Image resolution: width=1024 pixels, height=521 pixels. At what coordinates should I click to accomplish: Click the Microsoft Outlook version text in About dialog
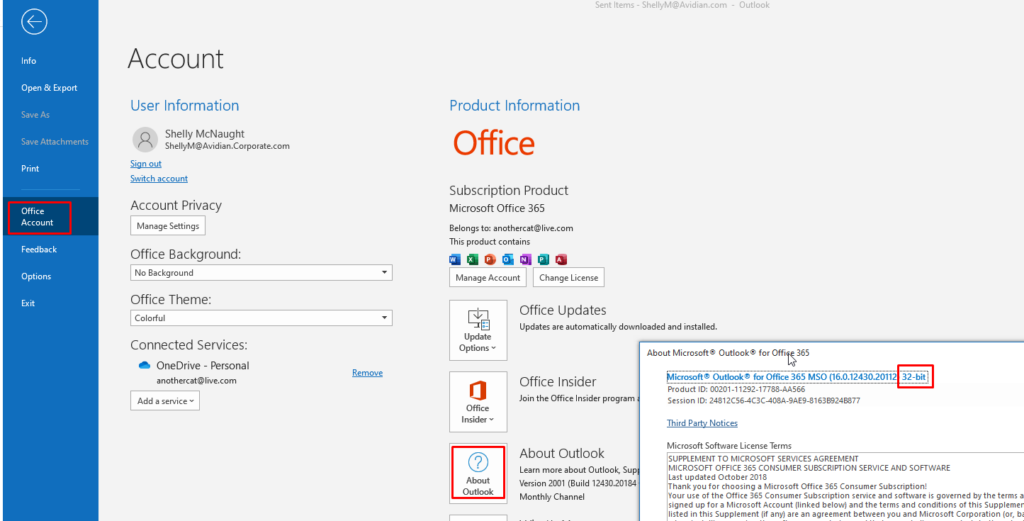pos(797,377)
